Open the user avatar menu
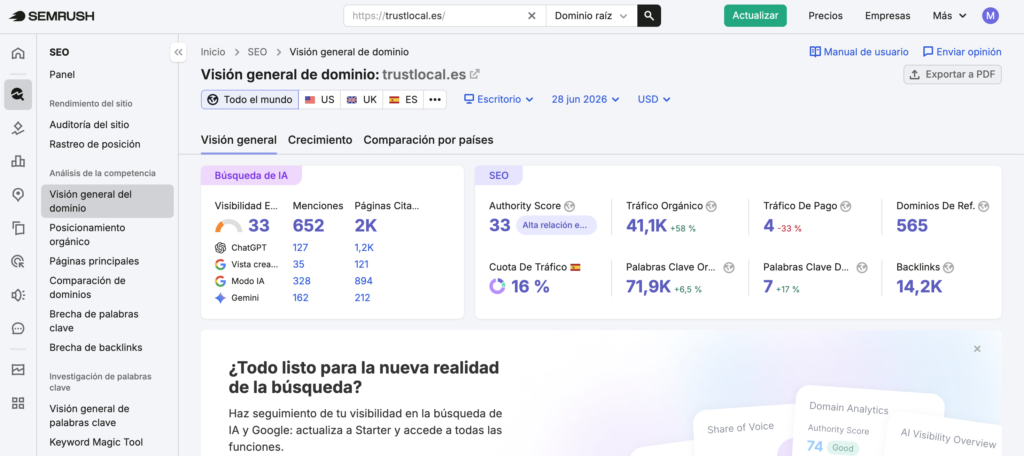 (990, 16)
